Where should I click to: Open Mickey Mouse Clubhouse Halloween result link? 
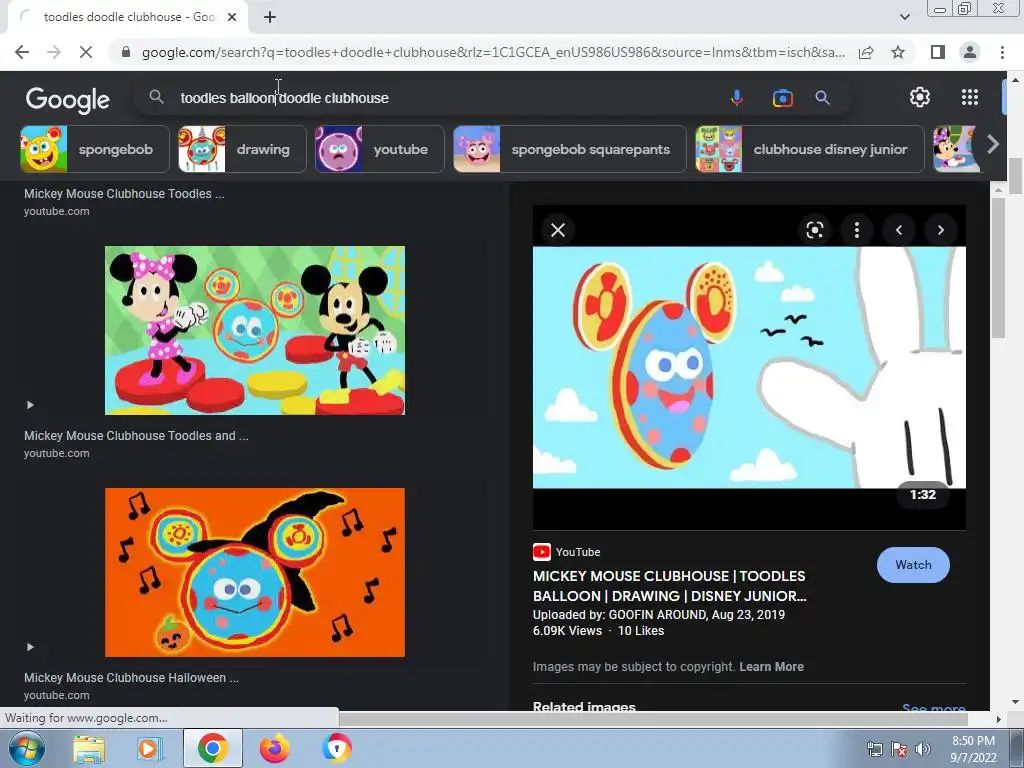tap(131, 678)
